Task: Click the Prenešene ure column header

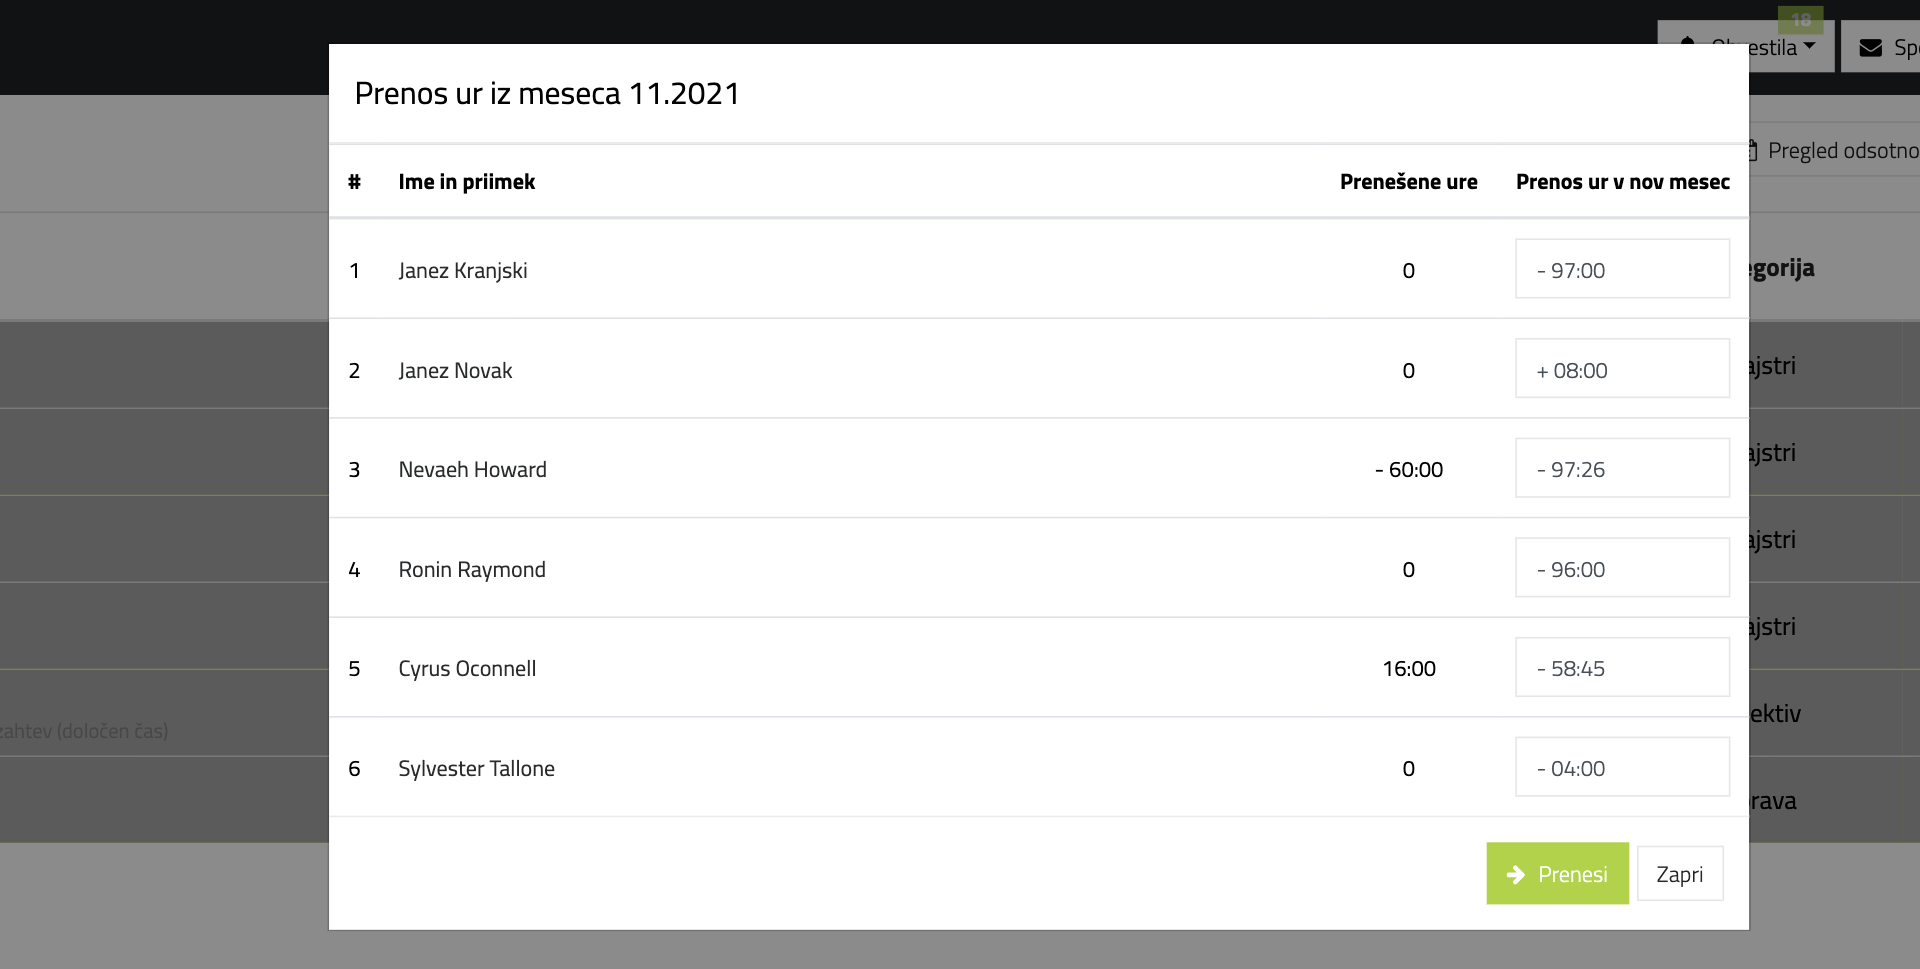Action: 1408,182
